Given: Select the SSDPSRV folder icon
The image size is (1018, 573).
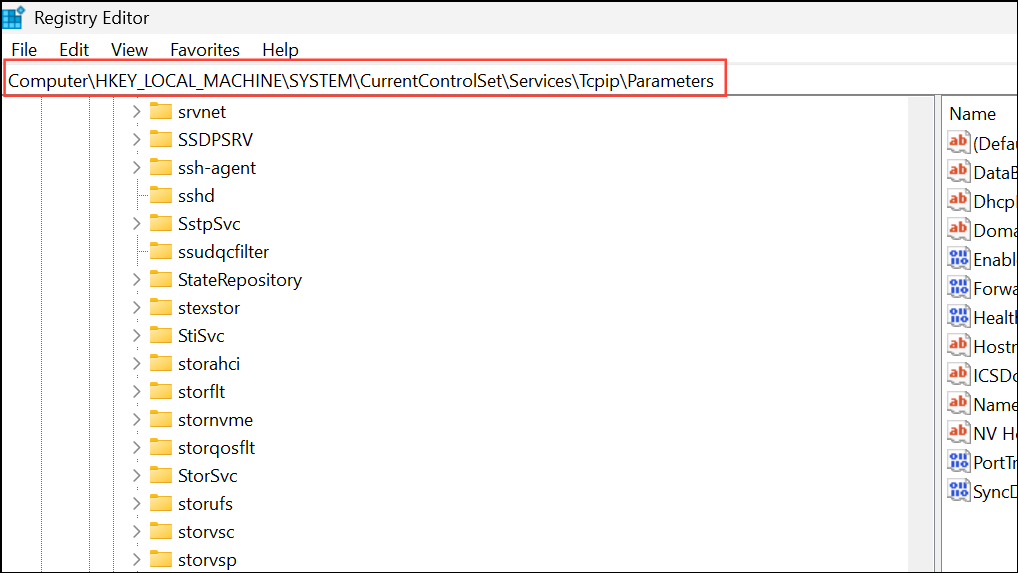Looking at the screenshot, I should click(160, 139).
